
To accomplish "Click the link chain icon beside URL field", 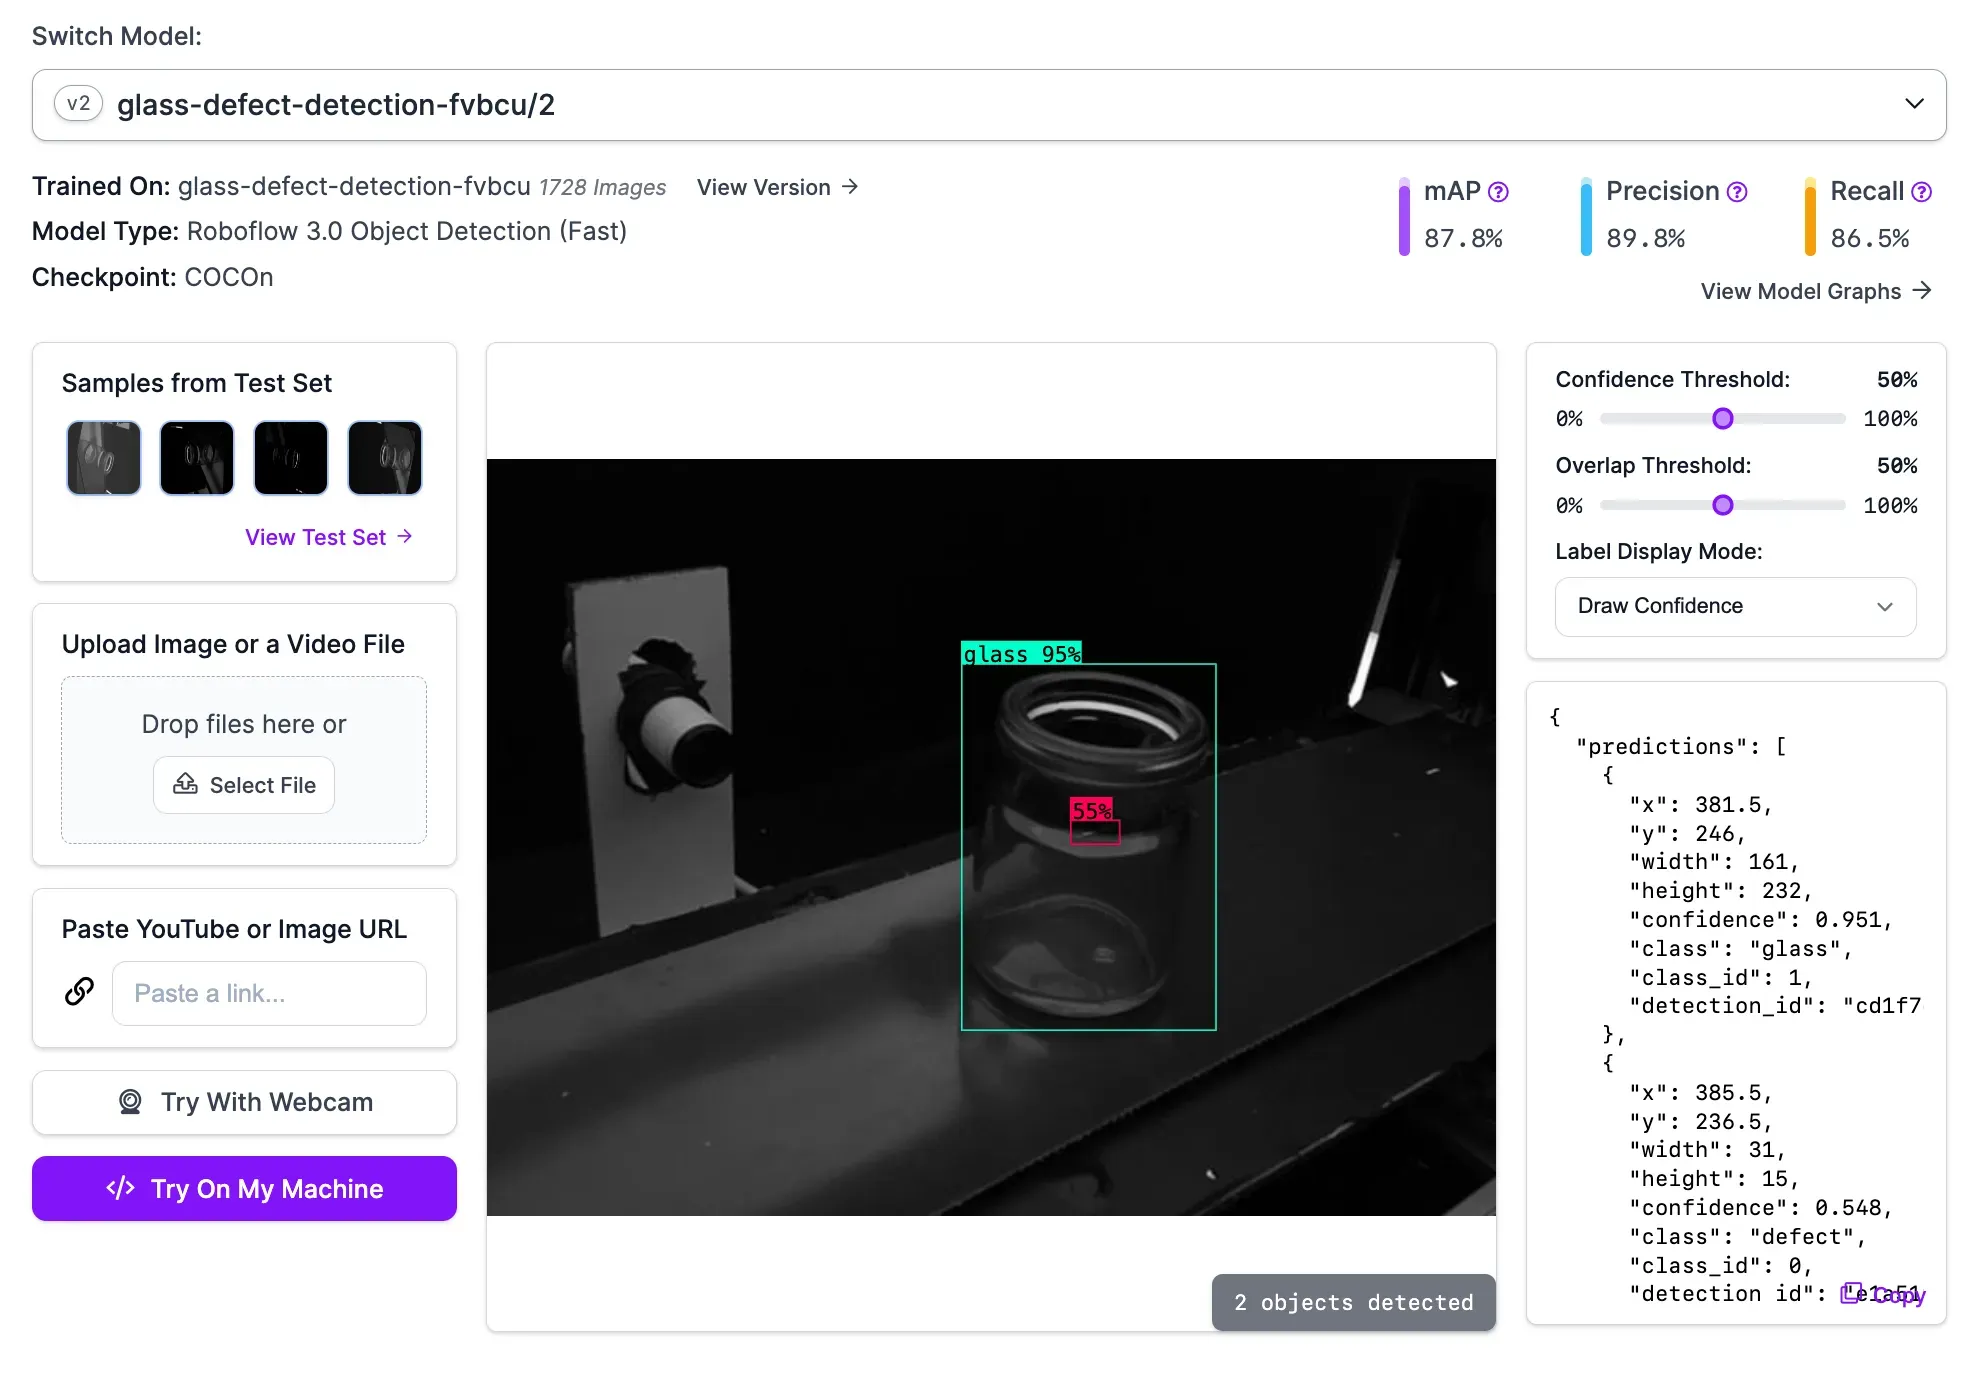I will point(80,992).
